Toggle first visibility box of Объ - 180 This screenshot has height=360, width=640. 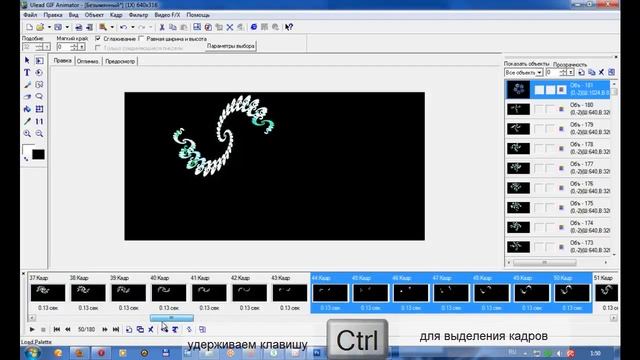[x=539, y=109]
